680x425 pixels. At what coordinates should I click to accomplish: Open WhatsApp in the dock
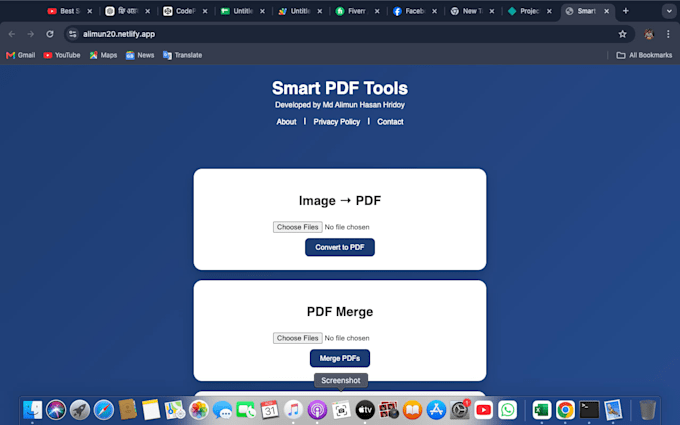pyautogui.click(x=507, y=410)
